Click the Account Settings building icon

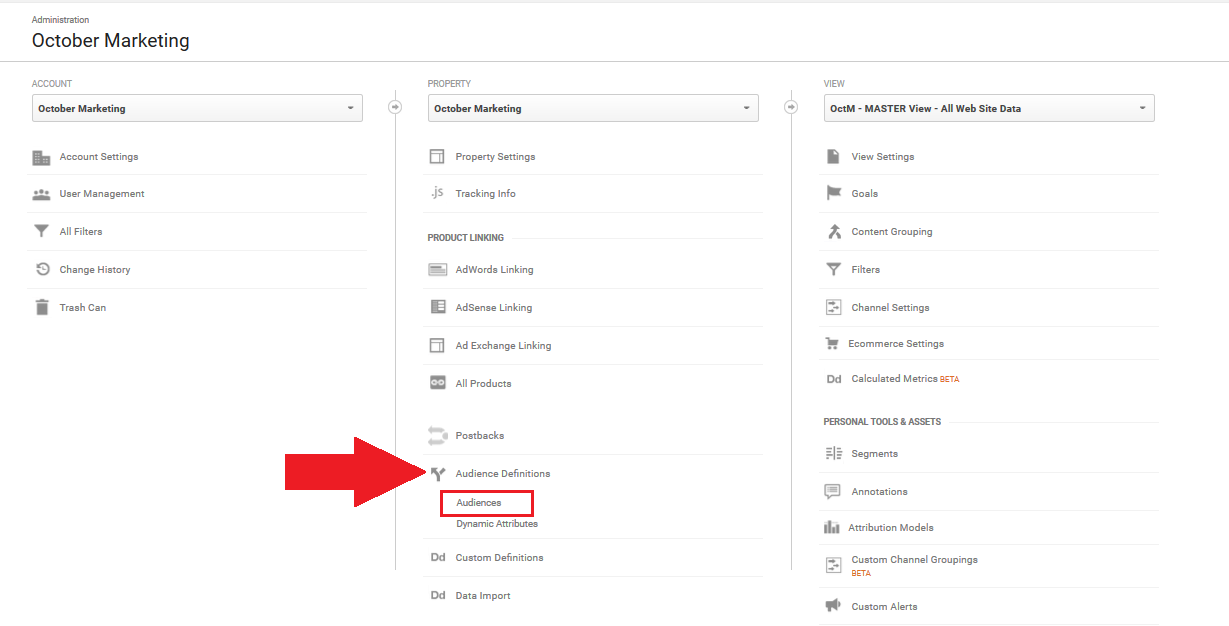(41, 157)
